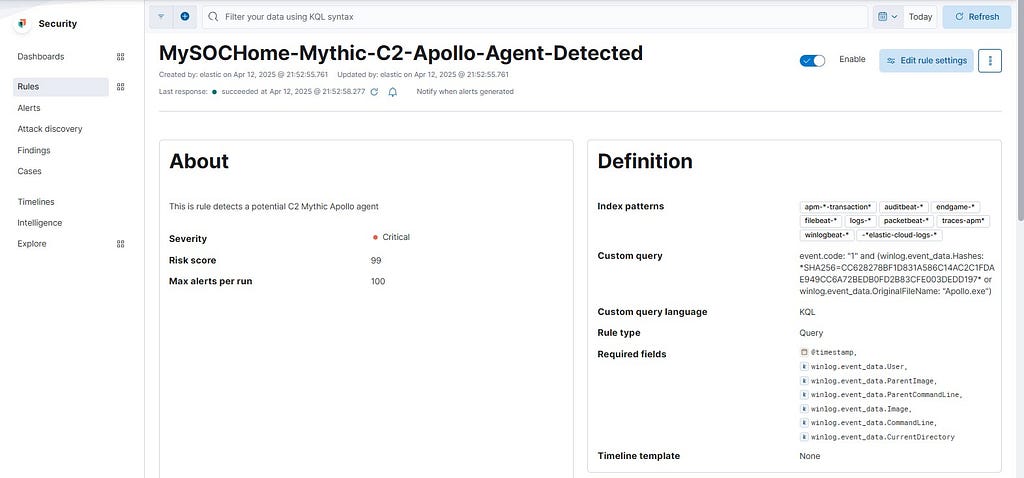The height and width of the screenshot is (478, 1024).
Task: Click winlog.event_data.ParentCommandLine required field
Action: coord(886,395)
